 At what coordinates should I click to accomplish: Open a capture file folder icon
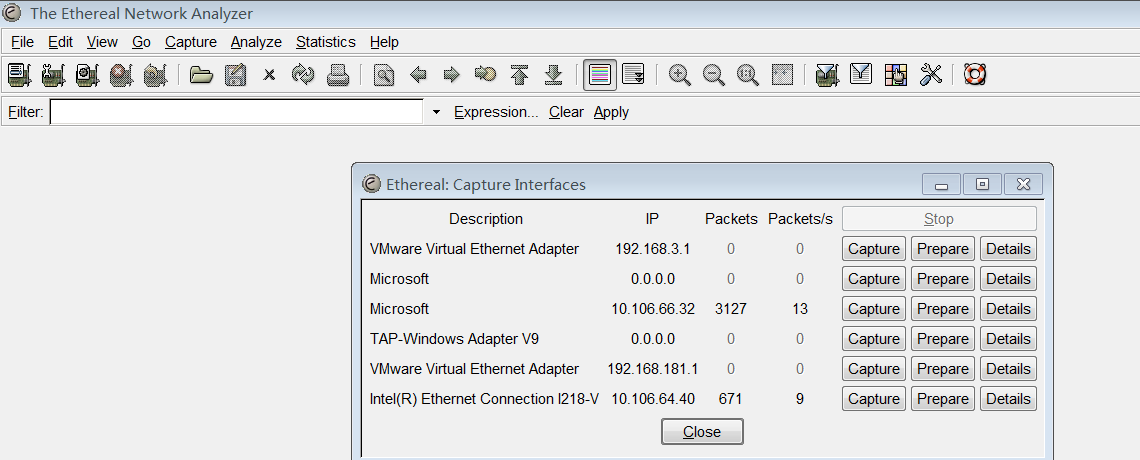pos(201,75)
